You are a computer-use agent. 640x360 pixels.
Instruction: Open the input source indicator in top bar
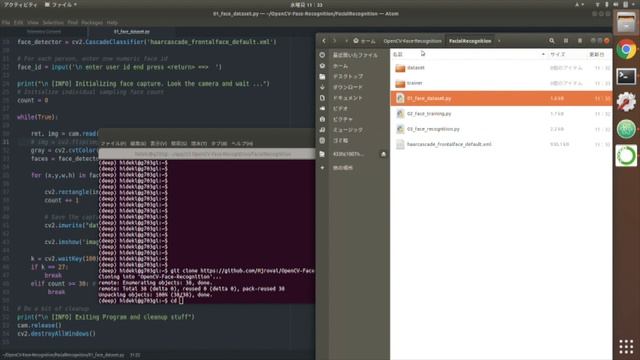[x=579, y=5]
